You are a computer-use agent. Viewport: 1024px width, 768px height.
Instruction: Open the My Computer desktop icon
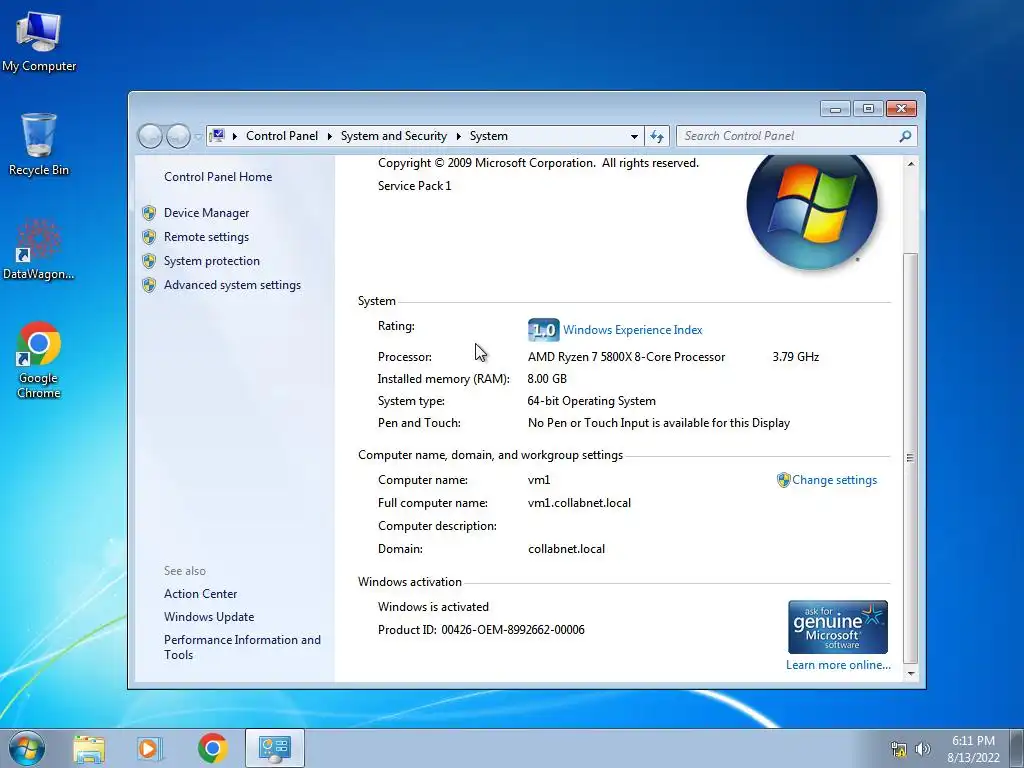[39, 40]
